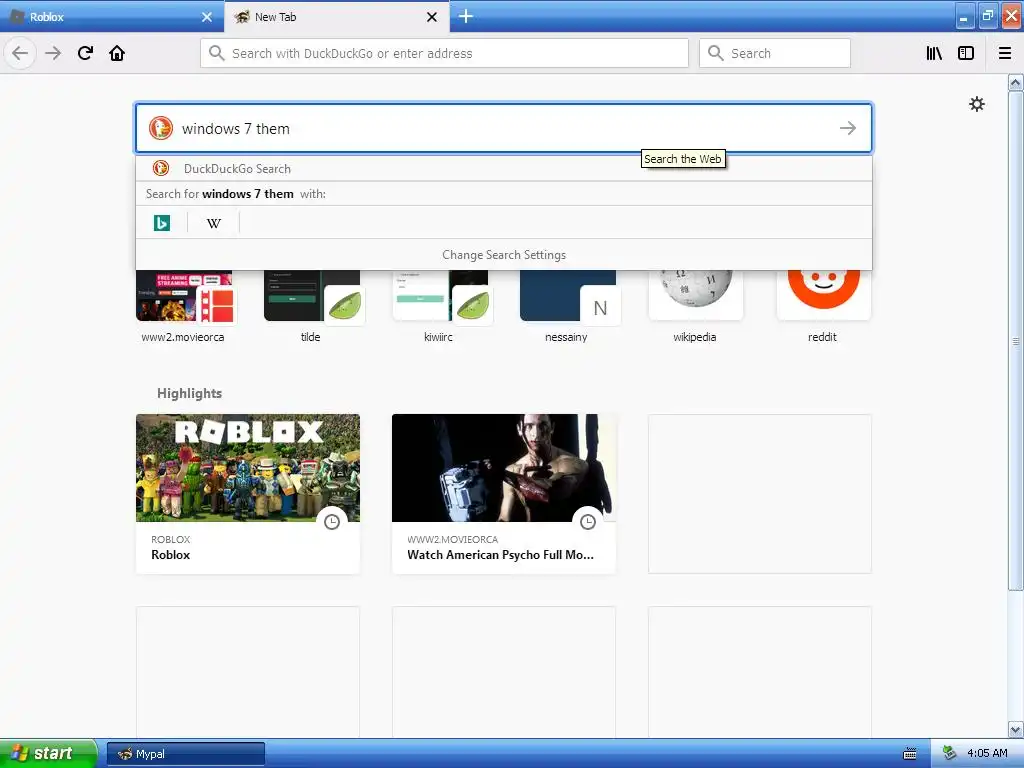Open the kiwiirc top site tile
This screenshot has width=1024, height=768.
(439, 306)
